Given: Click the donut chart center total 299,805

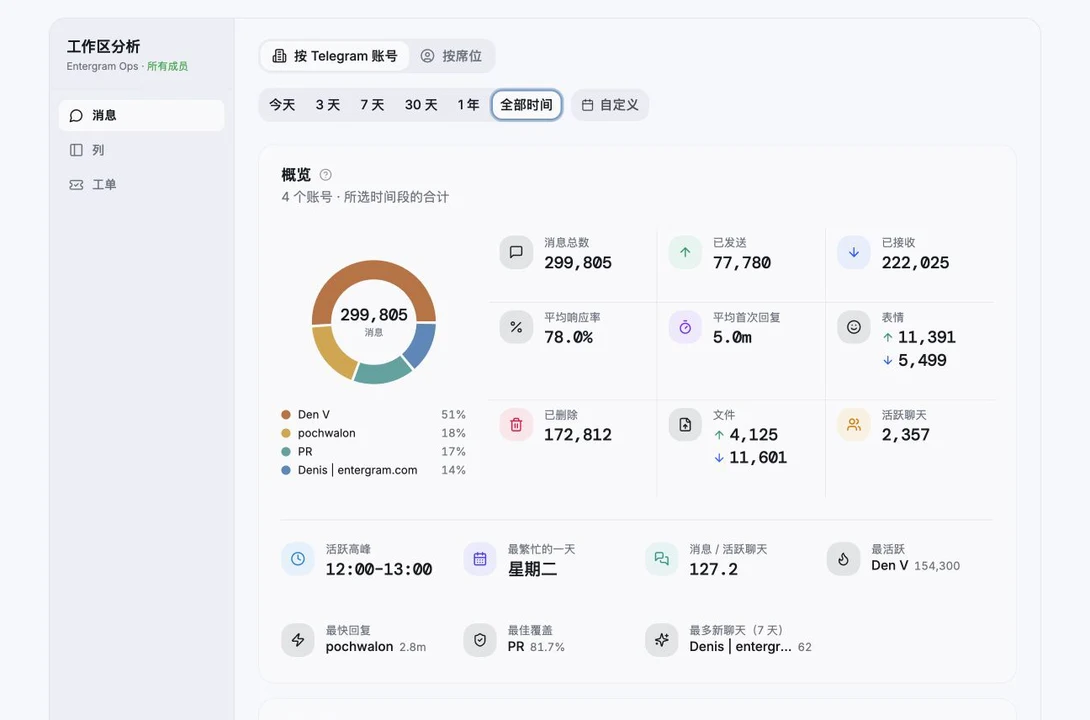Looking at the screenshot, I should click(x=374, y=315).
